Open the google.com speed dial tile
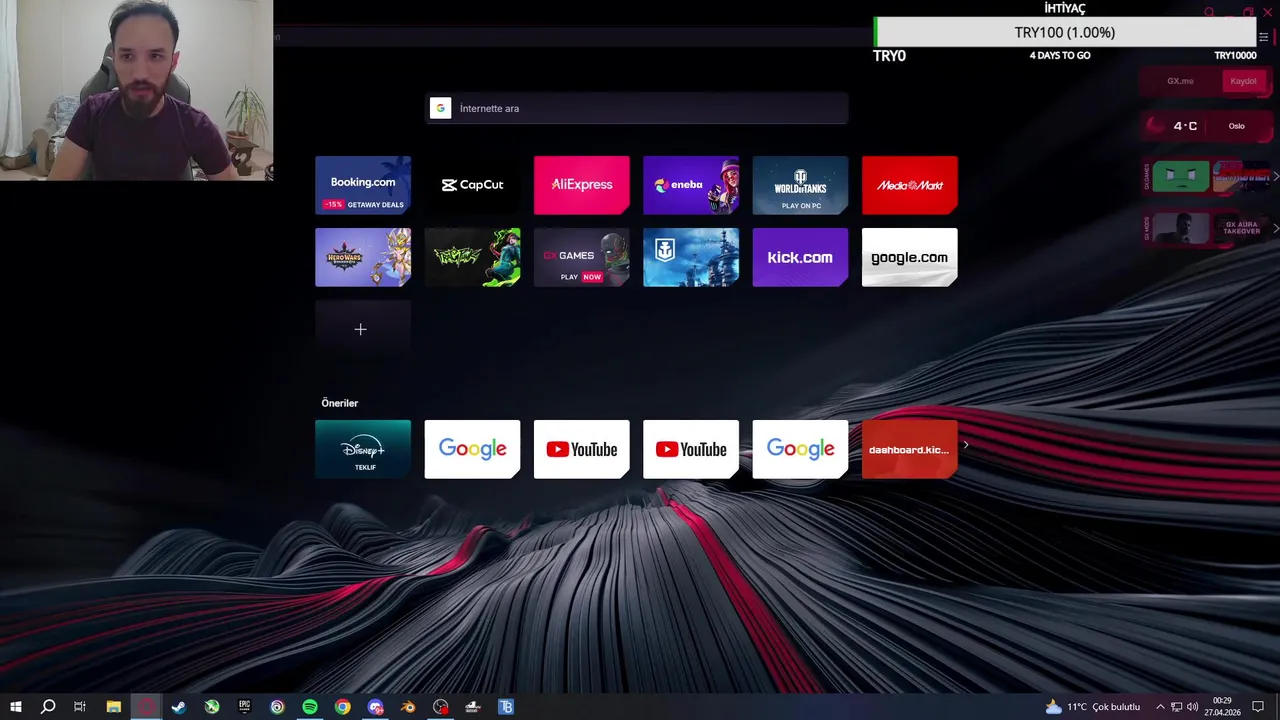This screenshot has width=1280, height=720. pos(910,257)
